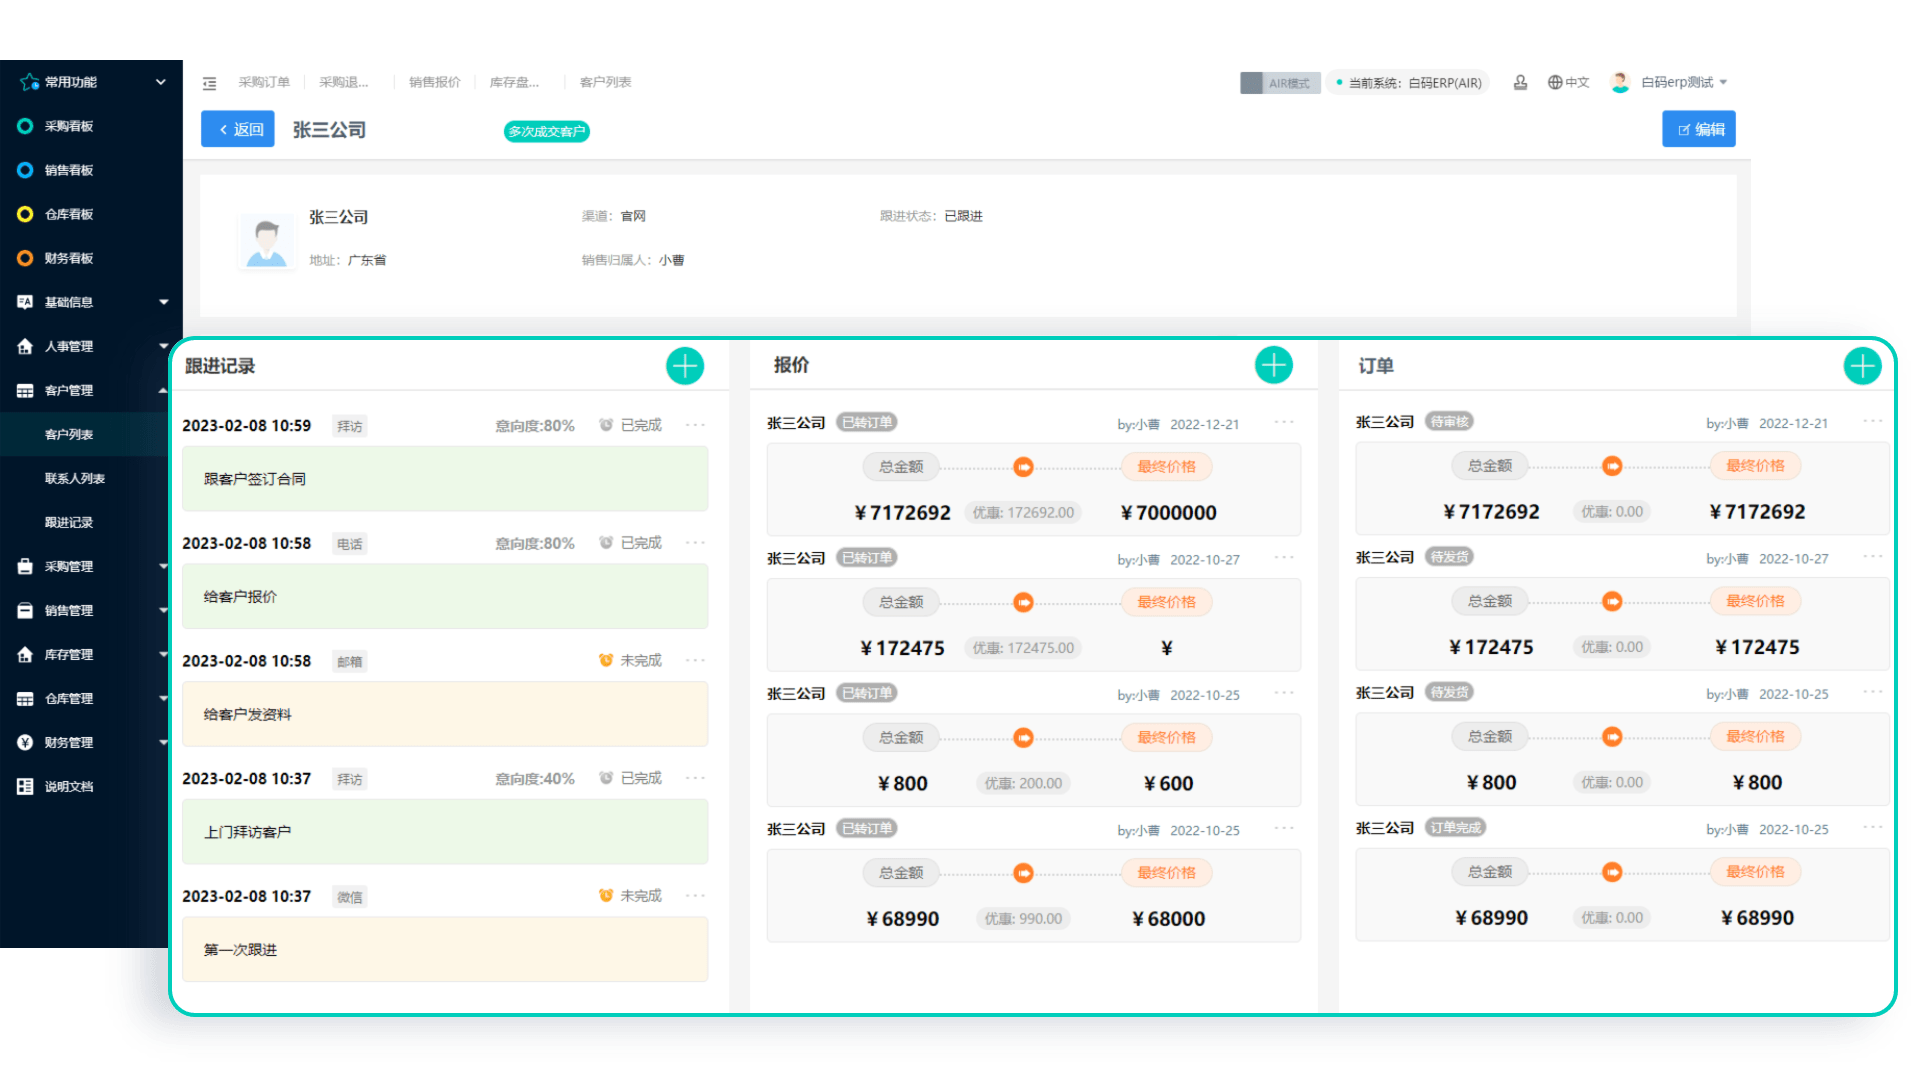Open the 仓库看板 dashboard icon
Screen dimensions: 1920x1080
25,214
